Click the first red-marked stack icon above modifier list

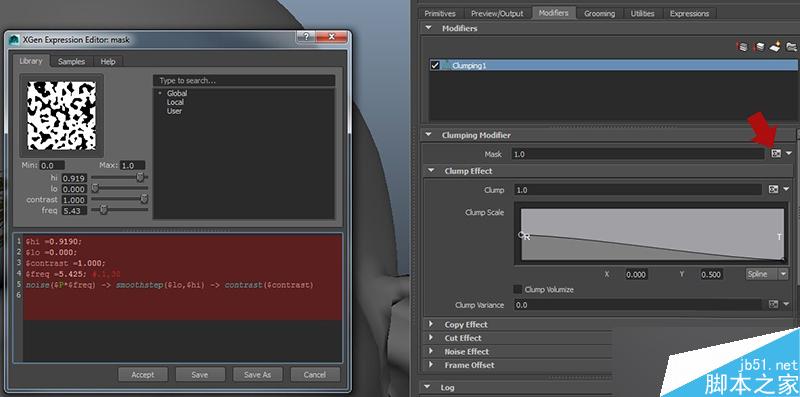click(x=743, y=47)
